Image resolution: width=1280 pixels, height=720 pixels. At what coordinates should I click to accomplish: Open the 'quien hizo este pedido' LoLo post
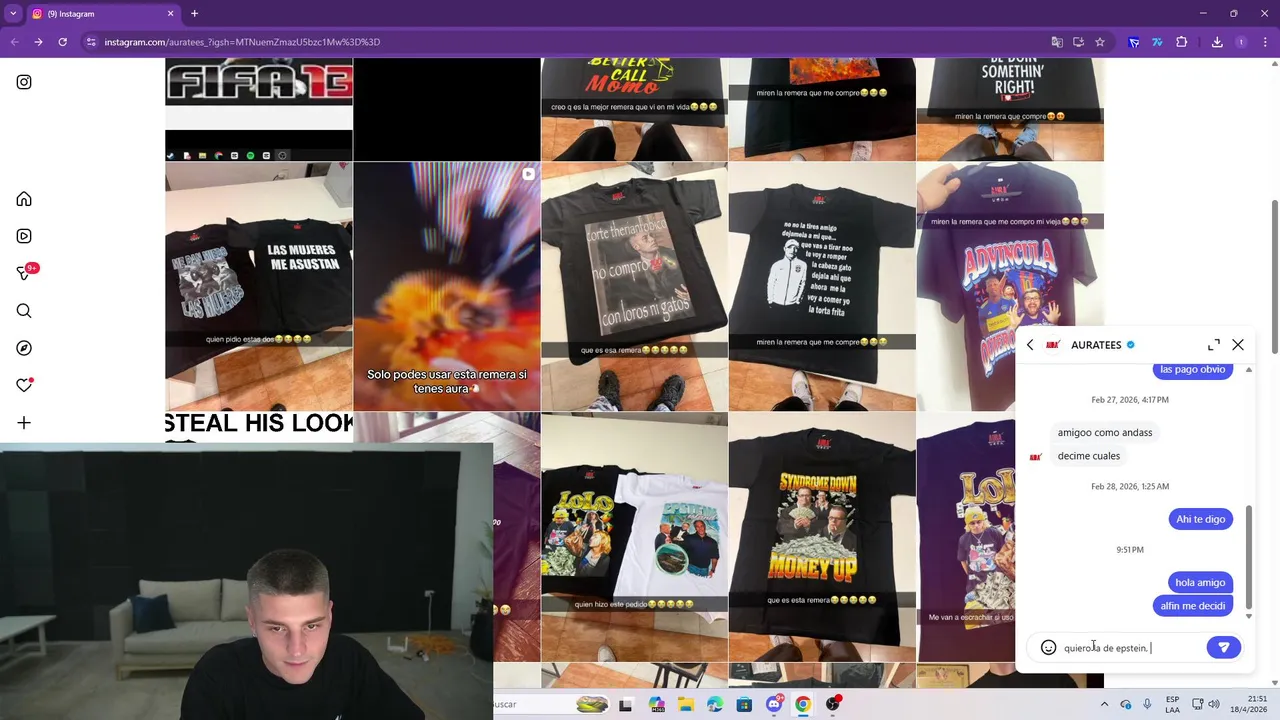coord(634,537)
